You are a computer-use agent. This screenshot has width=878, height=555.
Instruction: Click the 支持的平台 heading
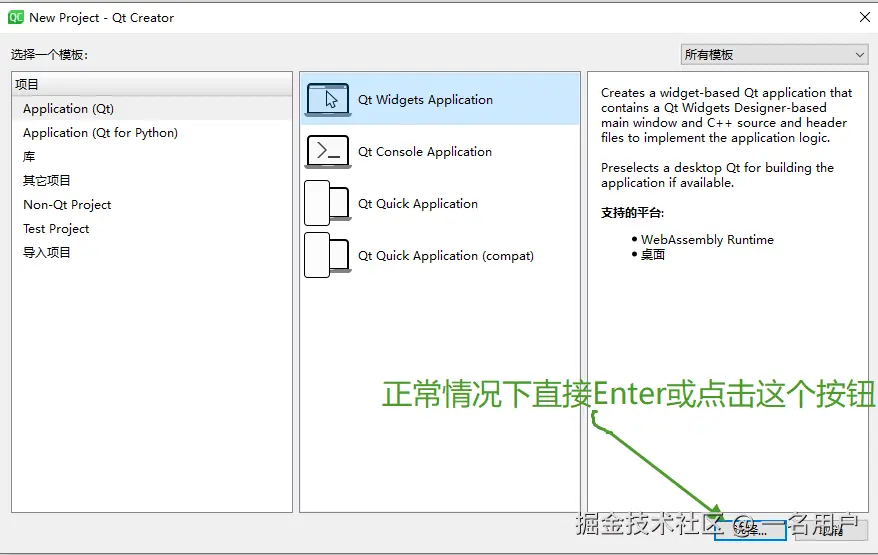point(633,213)
